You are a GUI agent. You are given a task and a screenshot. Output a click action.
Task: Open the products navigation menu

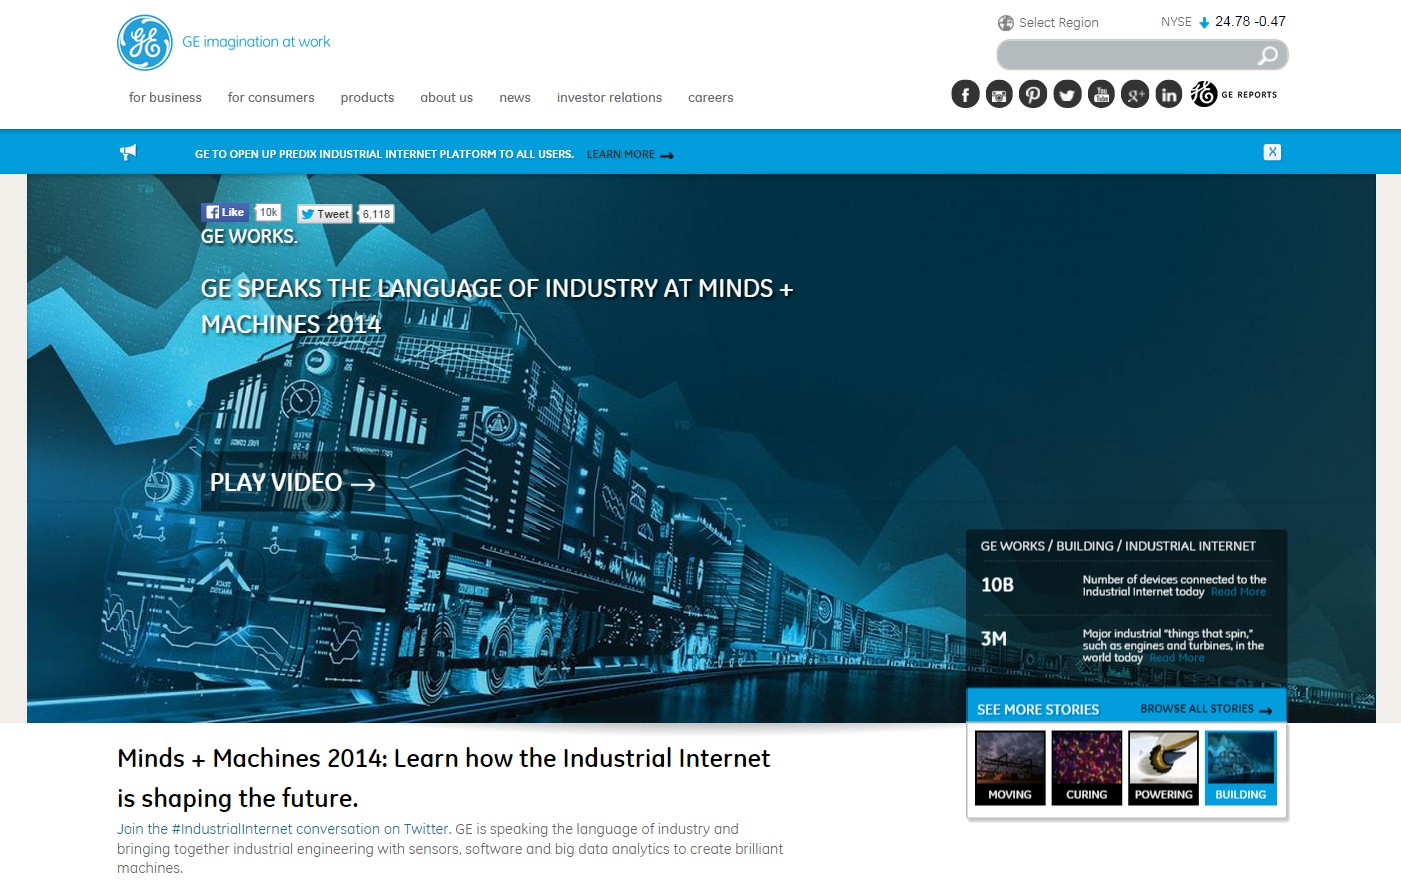[367, 97]
